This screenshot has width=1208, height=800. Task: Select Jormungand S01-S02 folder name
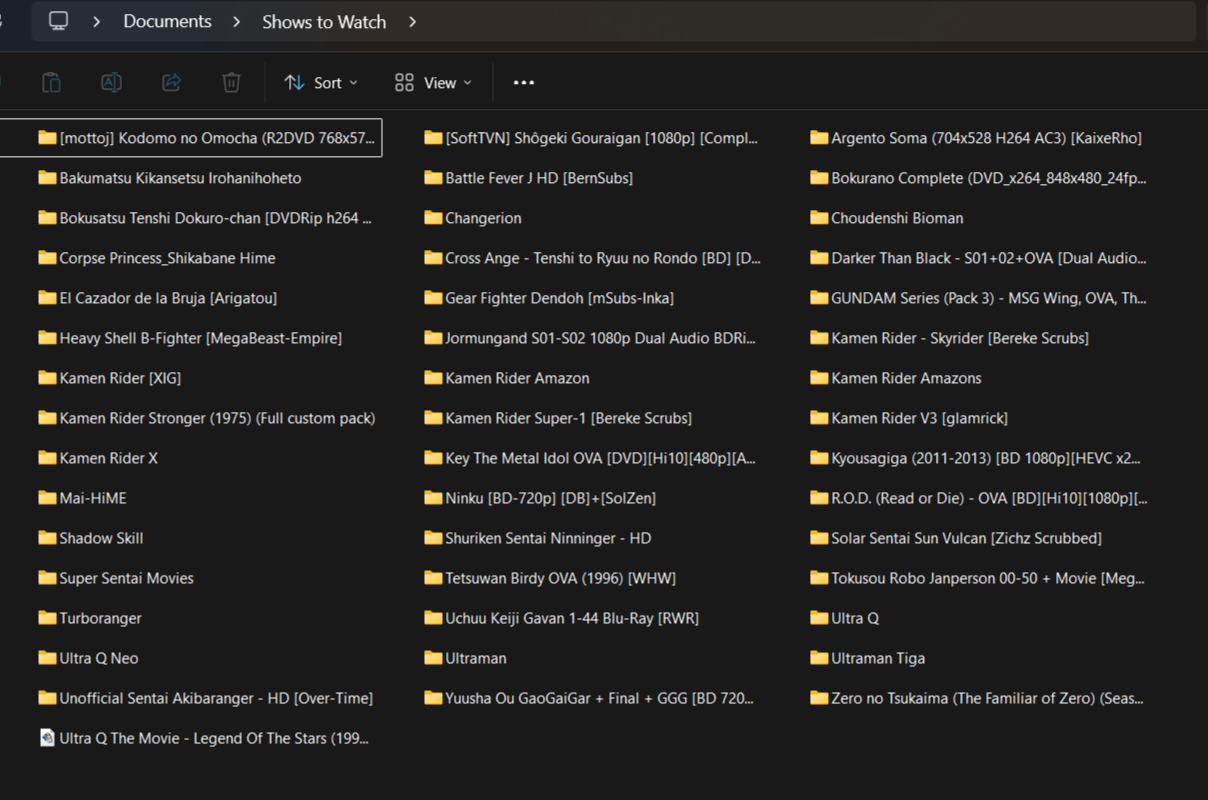click(601, 338)
